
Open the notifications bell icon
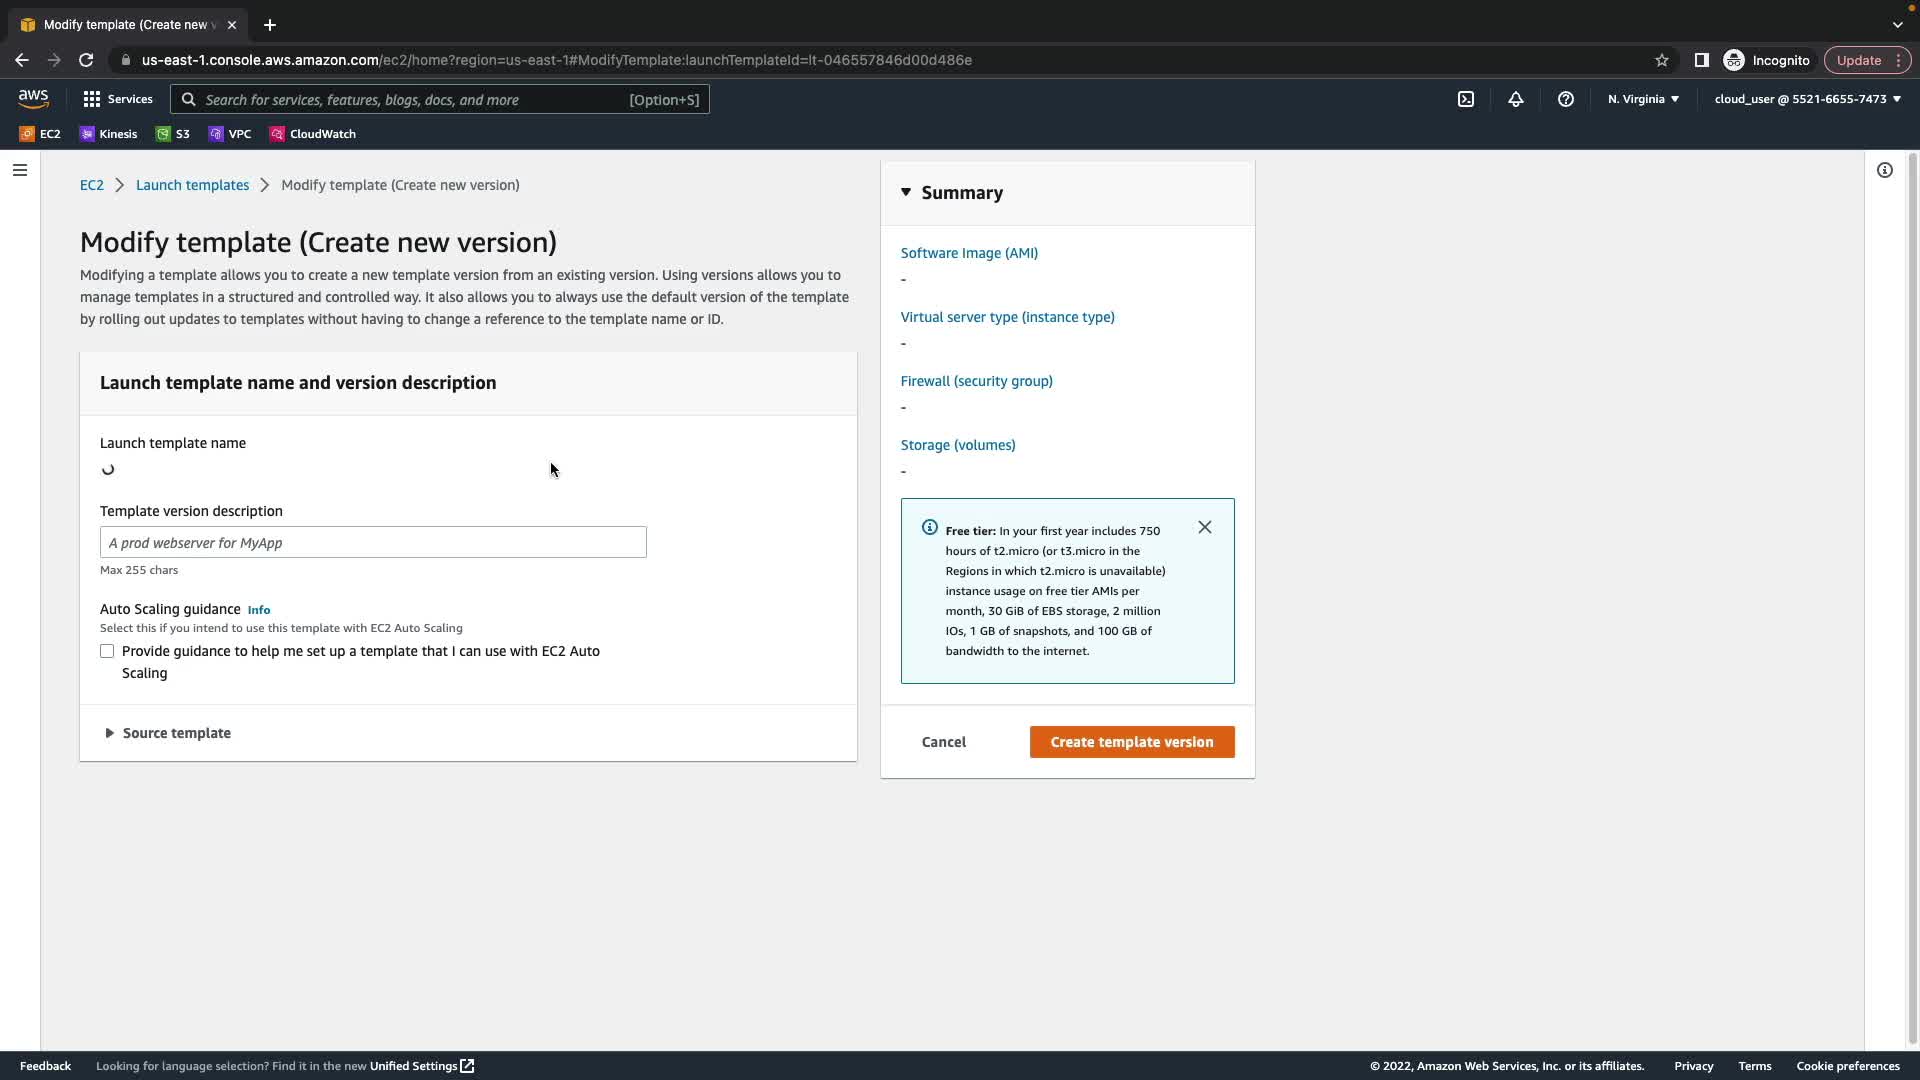(1515, 99)
